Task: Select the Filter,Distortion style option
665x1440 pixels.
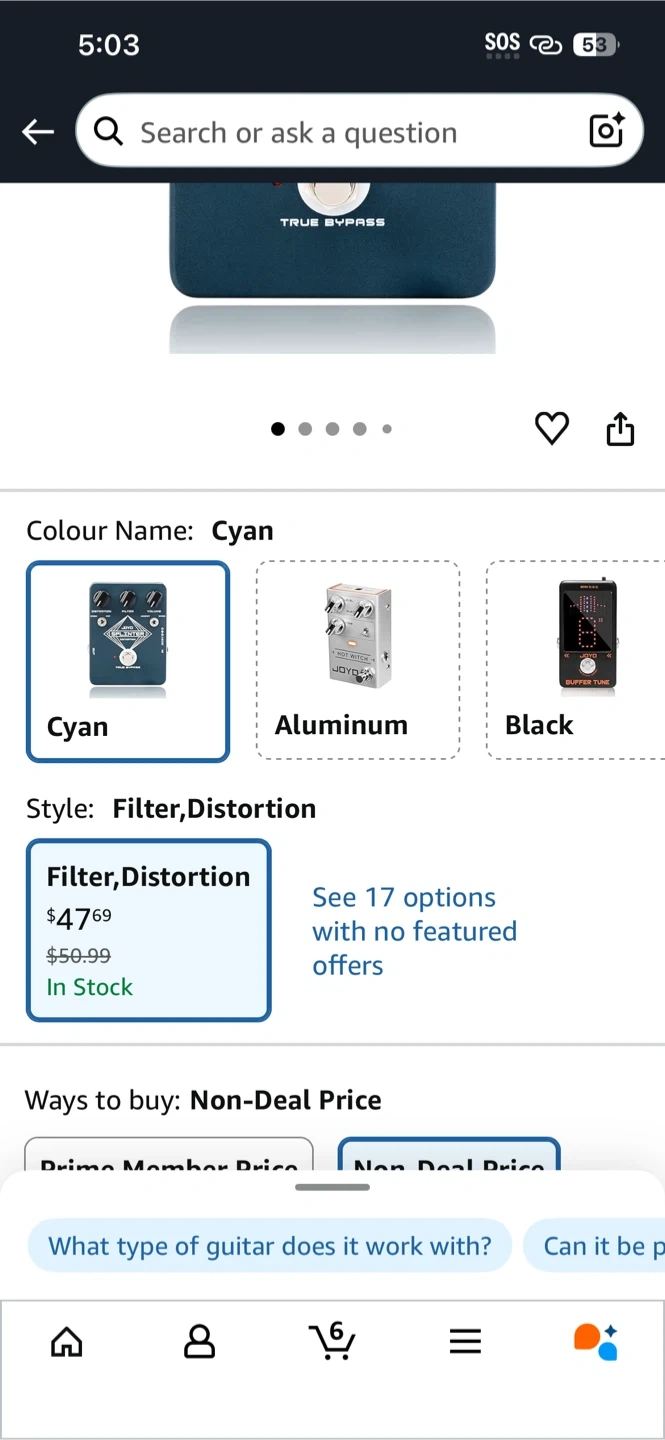Action: click(148, 930)
